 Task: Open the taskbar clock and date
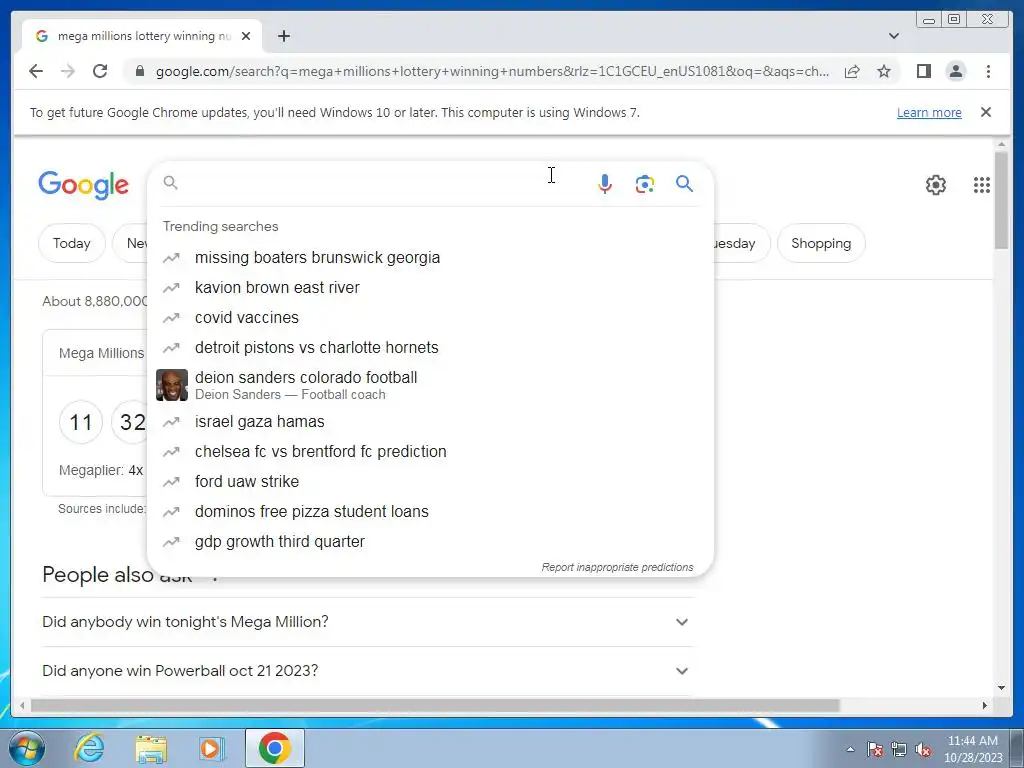pyautogui.click(x=973, y=749)
